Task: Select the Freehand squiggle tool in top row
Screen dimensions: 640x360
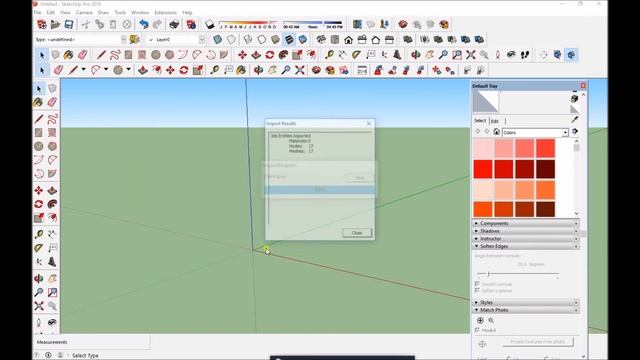Action: [115, 55]
